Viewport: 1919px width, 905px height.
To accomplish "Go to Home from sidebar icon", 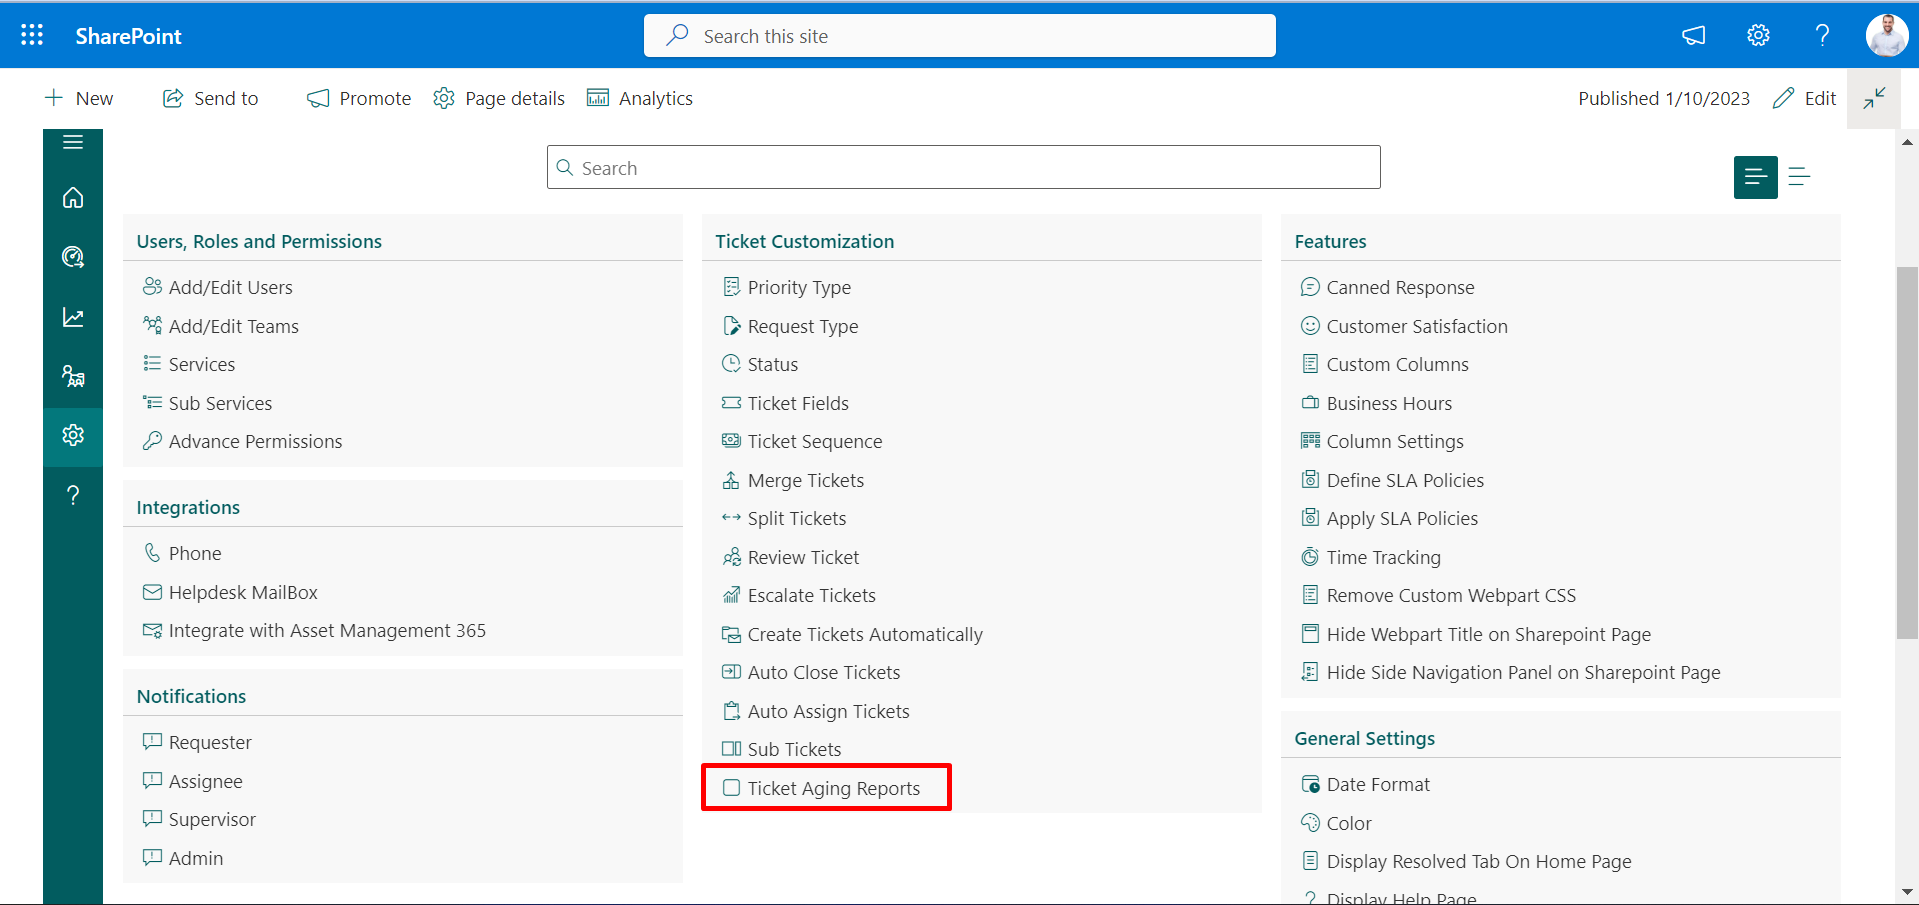I will click(73, 198).
